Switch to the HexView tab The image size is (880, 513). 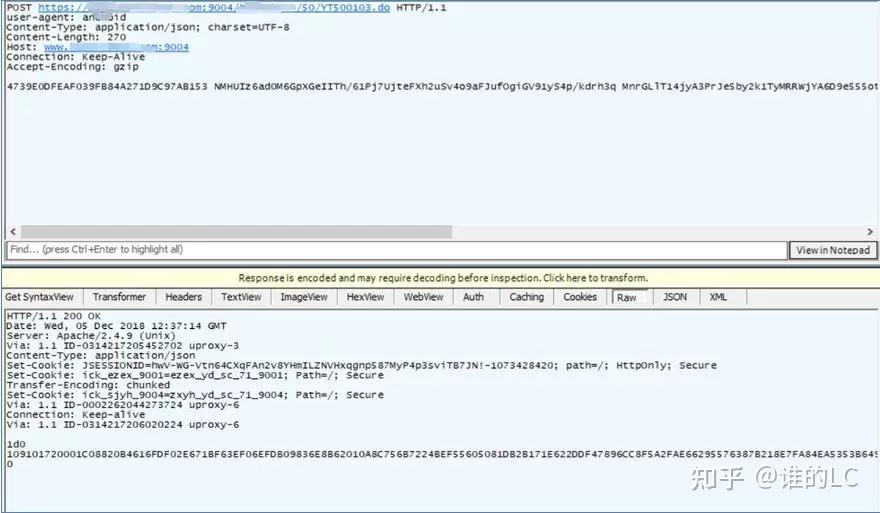click(x=365, y=297)
